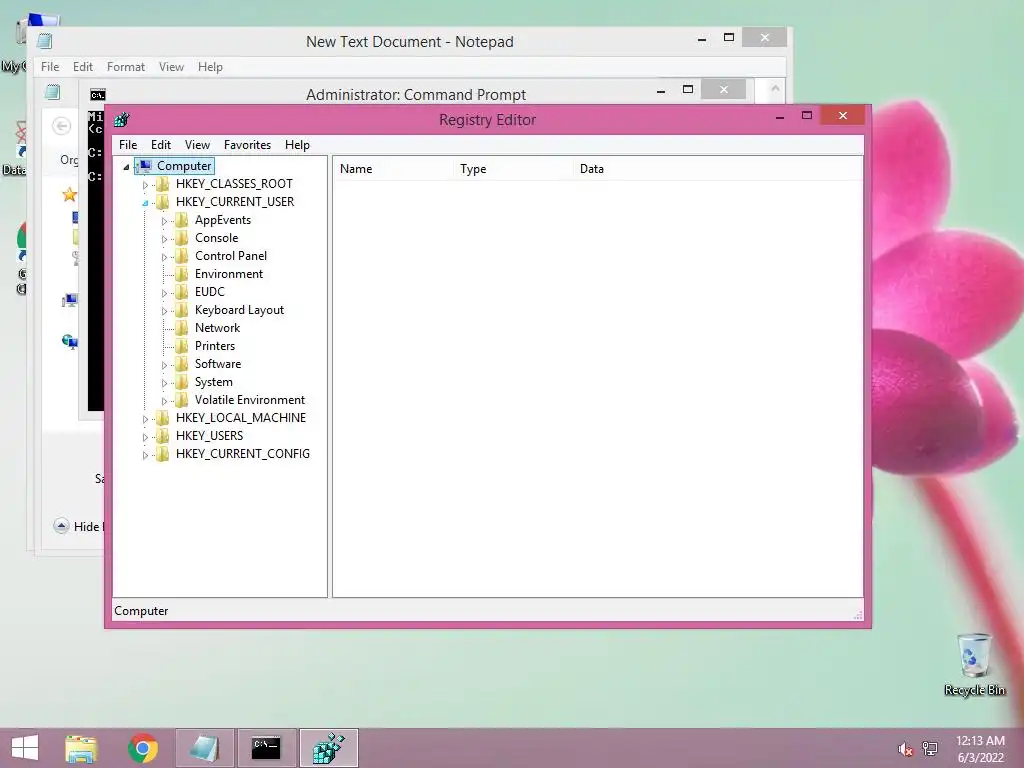Click the Printers folder icon

182,345
